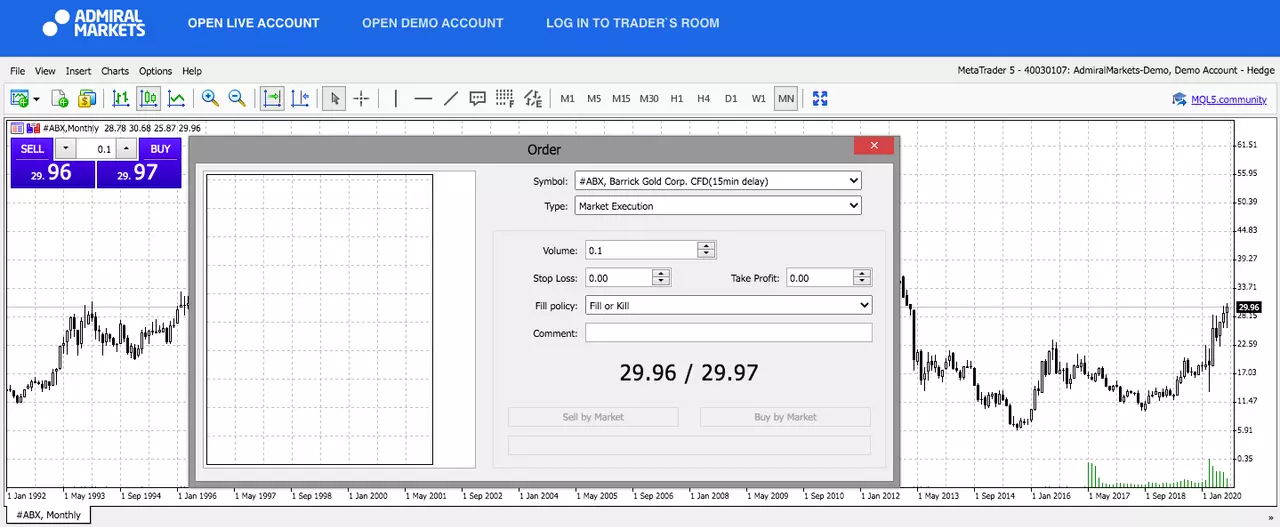Open the Options menu
The width and height of the screenshot is (1280, 527).
(x=155, y=71)
